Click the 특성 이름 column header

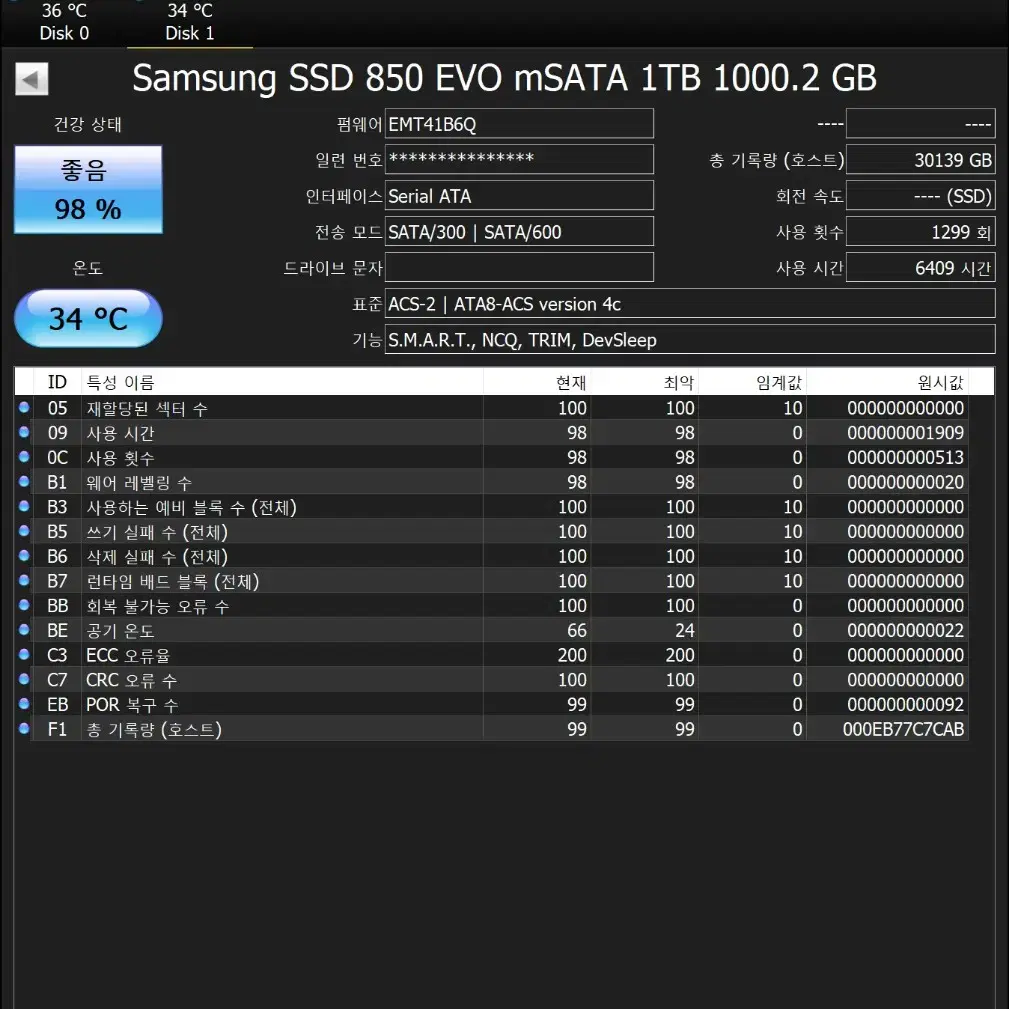tap(282, 382)
